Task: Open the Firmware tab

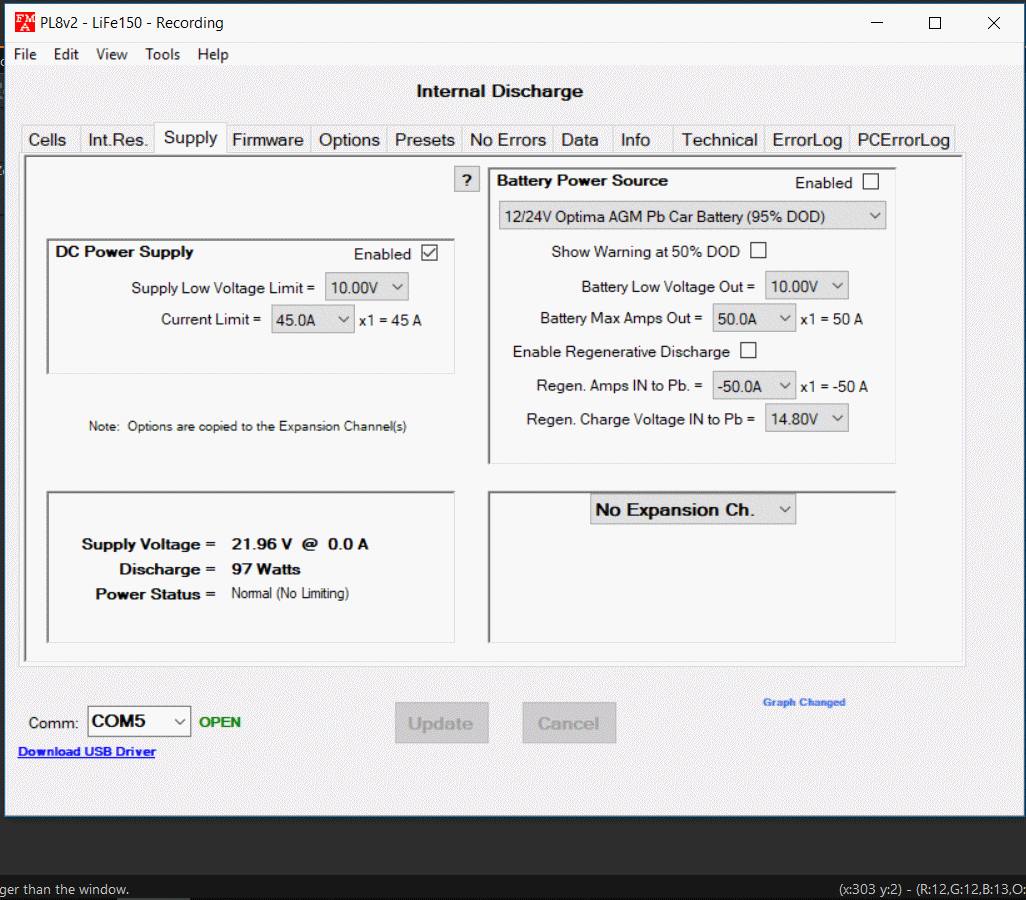Action: 267,140
